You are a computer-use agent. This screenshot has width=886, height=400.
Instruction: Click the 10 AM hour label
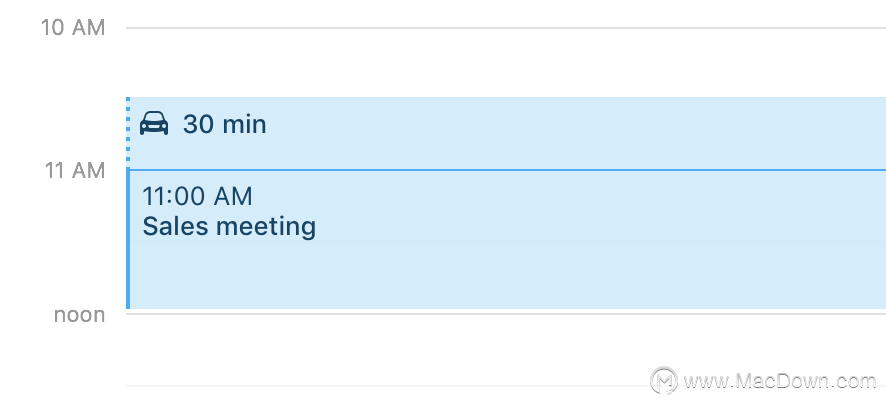[73, 27]
